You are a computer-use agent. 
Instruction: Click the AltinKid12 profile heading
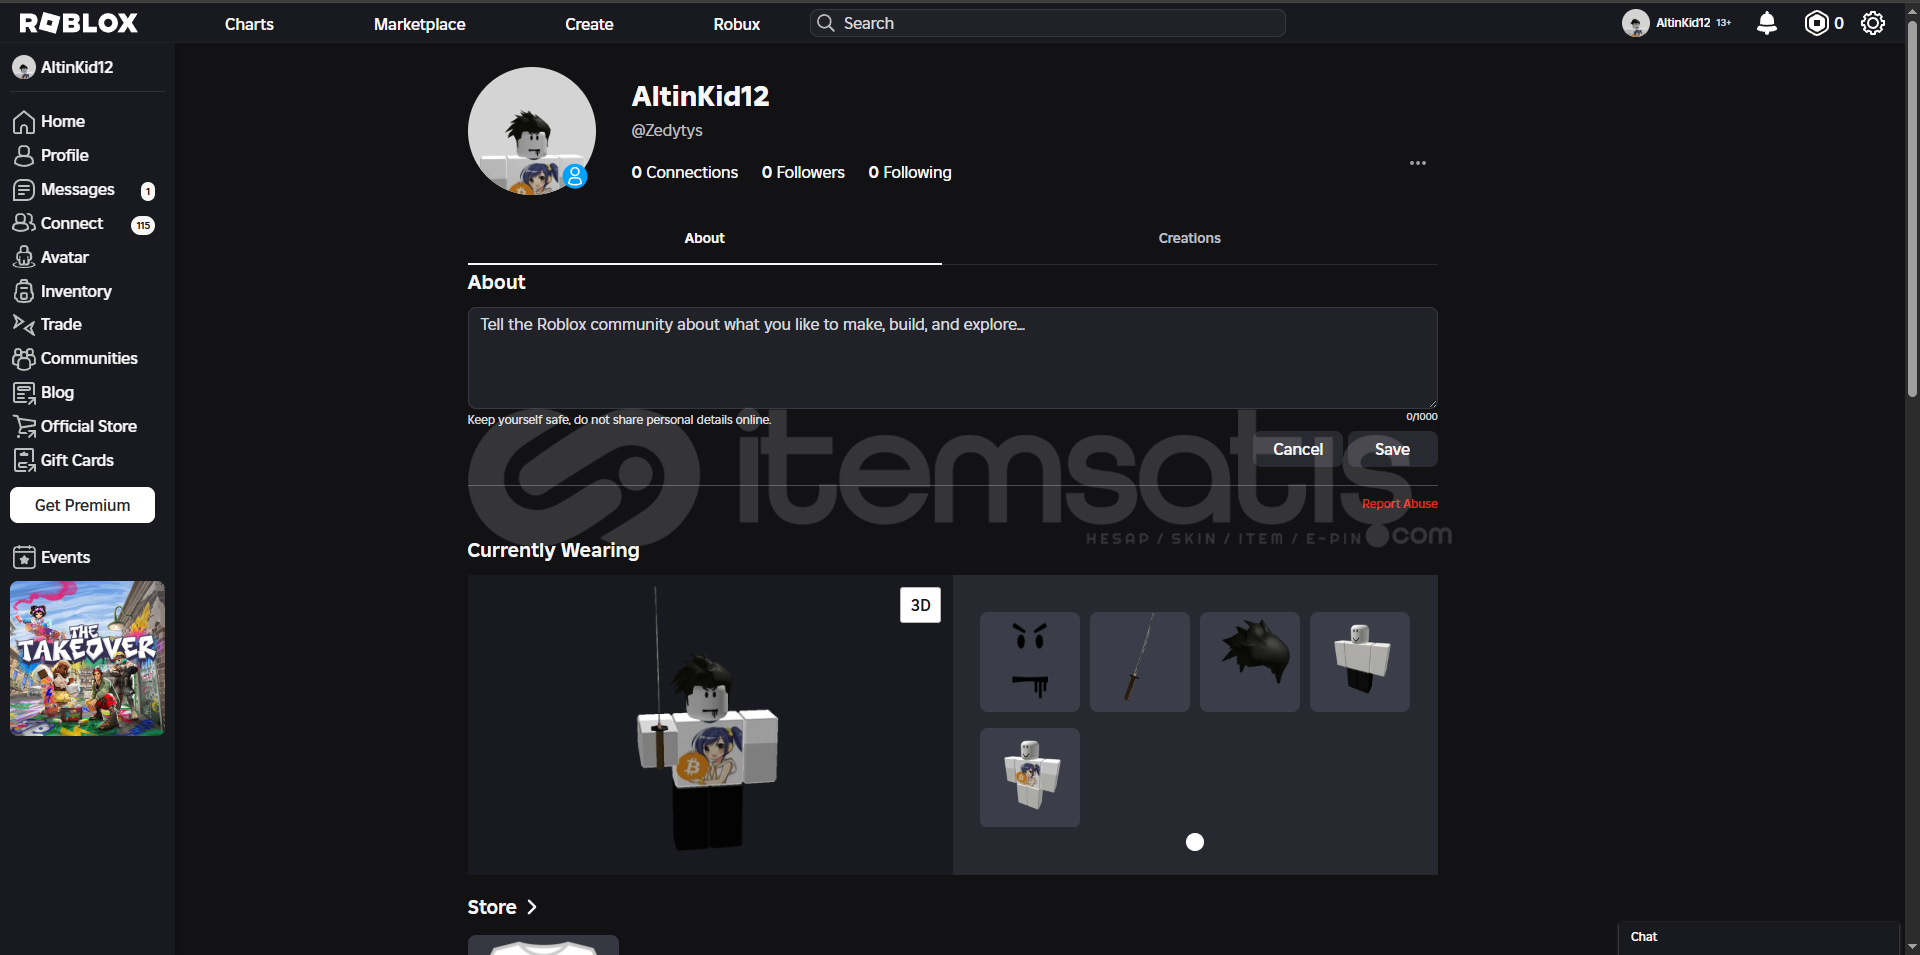coord(700,96)
